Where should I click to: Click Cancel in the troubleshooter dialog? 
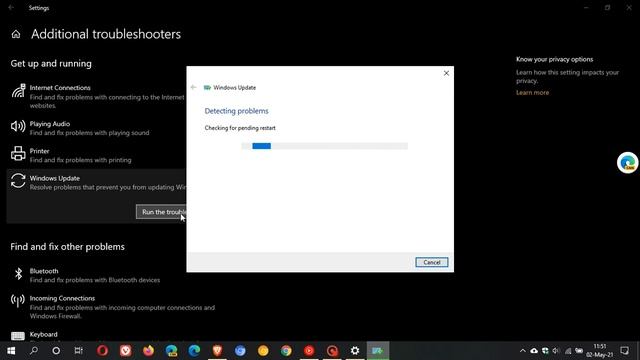pyautogui.click(x=431, y=262)
